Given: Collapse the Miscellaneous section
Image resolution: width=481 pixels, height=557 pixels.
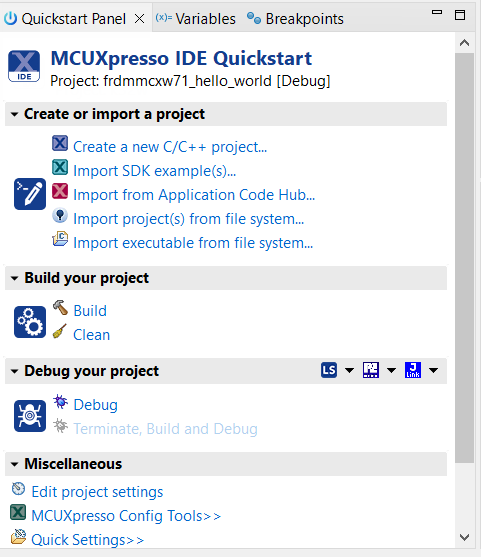Looking at the screenshot, I should (x=15, y=464).
